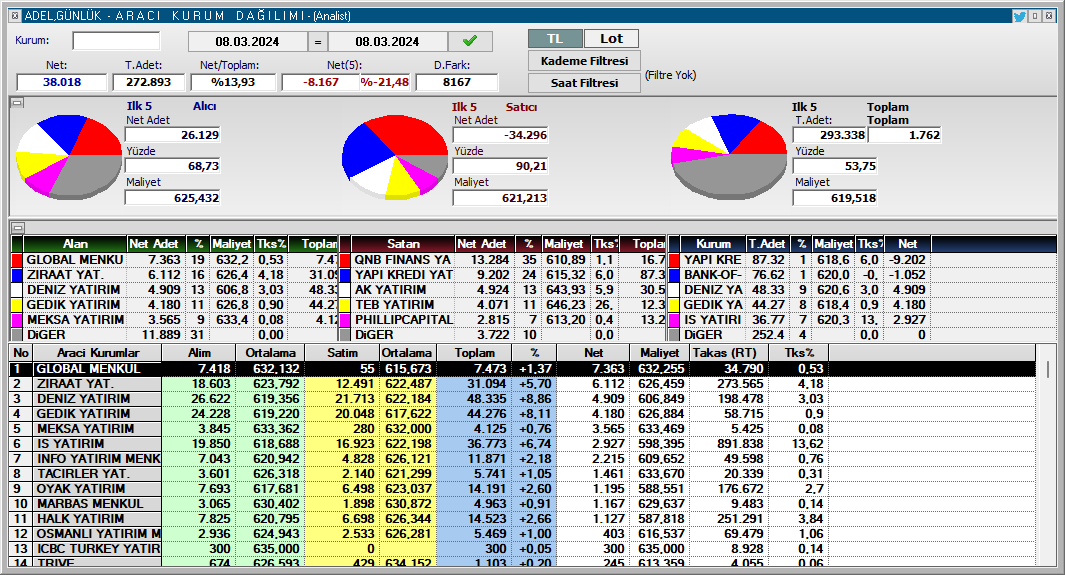Click the window menu icon before ADEL title
Image resolution: width=1065 pixels, height=575 pixels.
click(15, 15)
